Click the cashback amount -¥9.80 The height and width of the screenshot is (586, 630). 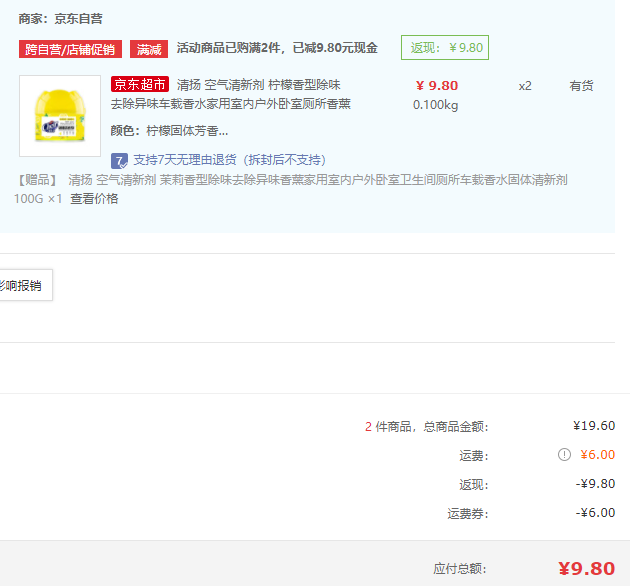[595, 484]
